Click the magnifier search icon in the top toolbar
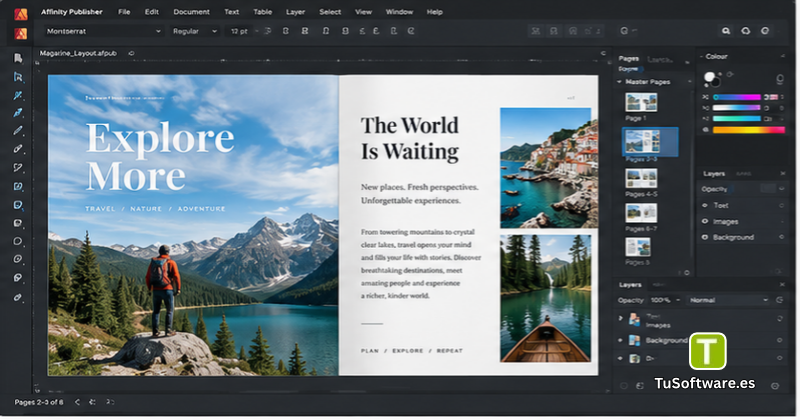 (x=726, y=31)
